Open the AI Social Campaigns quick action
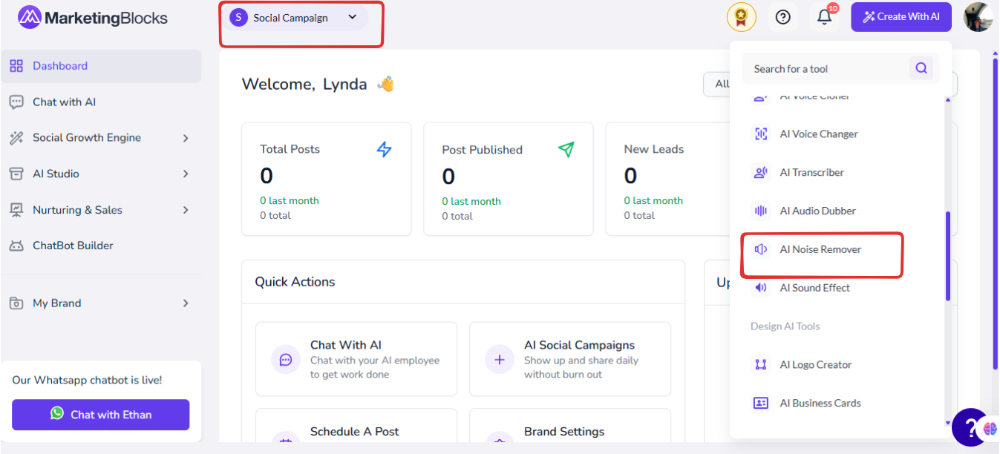Screen dimensions: 1000x454 [x=570, y=359]
